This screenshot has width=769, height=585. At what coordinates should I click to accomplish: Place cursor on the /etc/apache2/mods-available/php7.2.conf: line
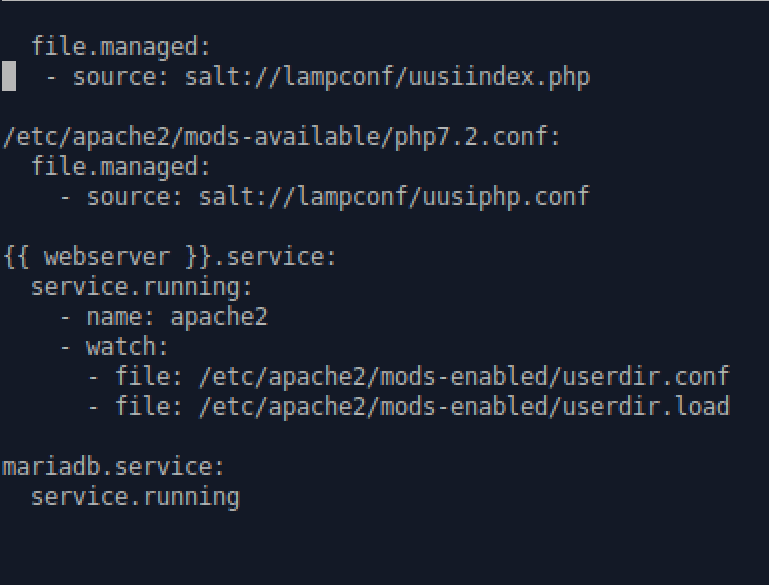(282, 137)
